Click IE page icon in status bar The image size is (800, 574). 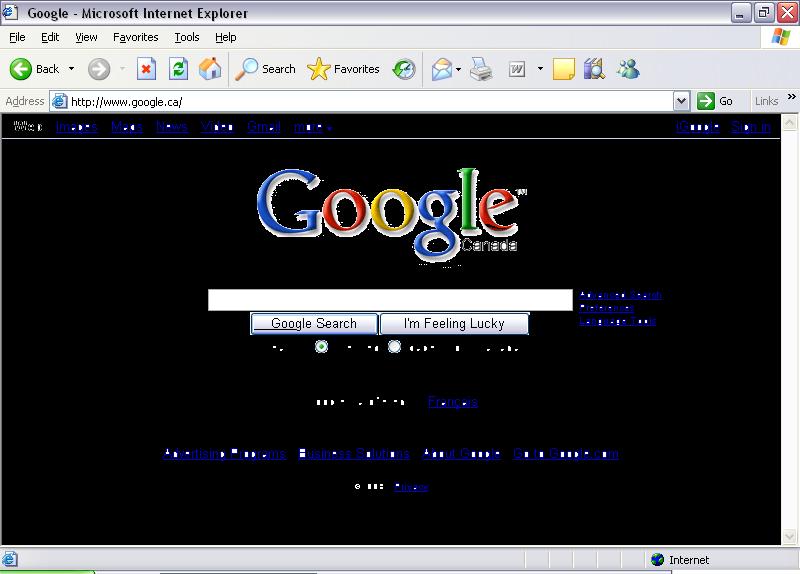(x=9, y=559)
